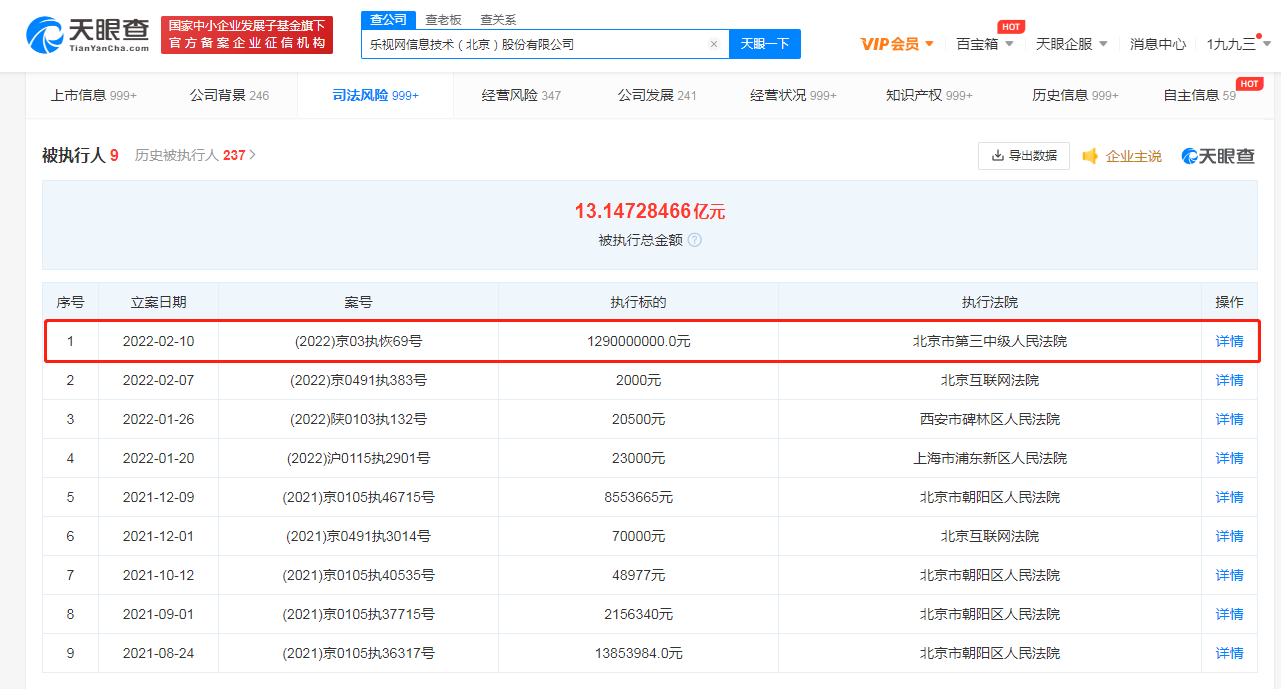Select 查老板 search tab
The image size is (1281, 689).
(x=443, y=20)
